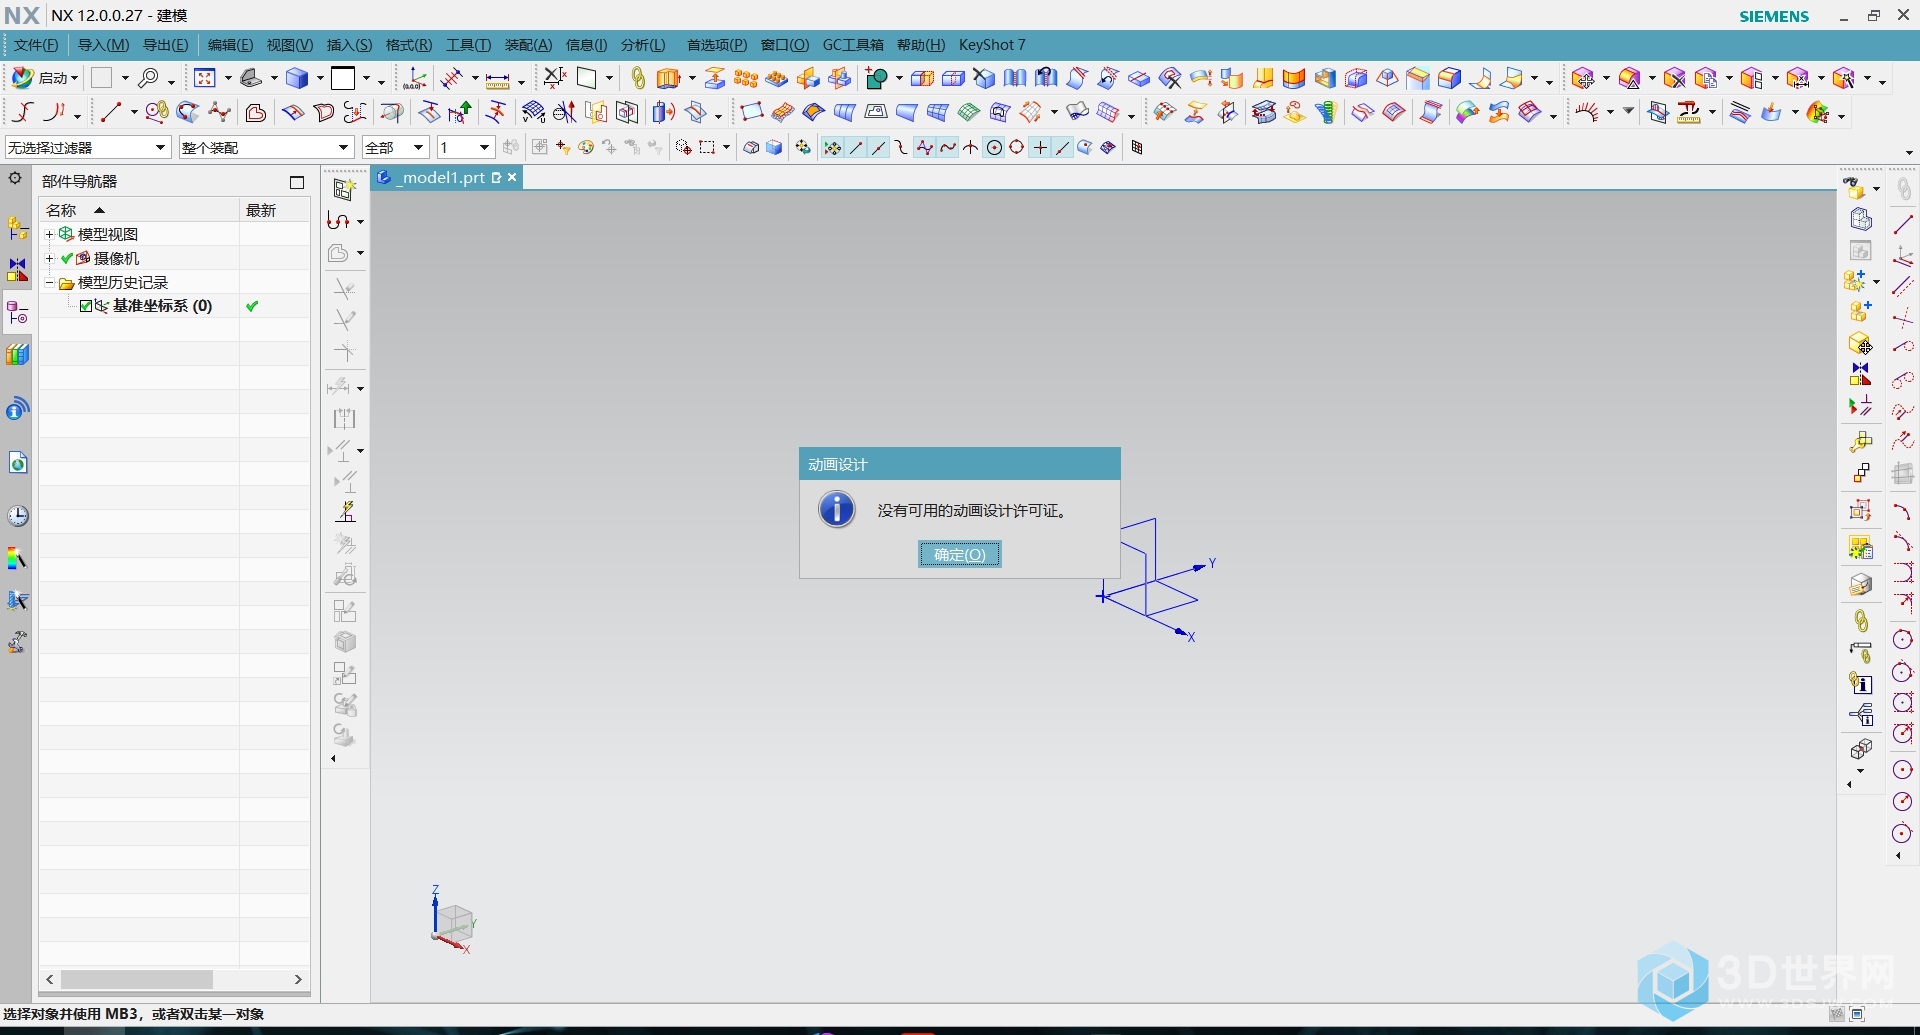Viewport: 1920px width, 1035px height.
Task: Open the Web Browser sidebar icon
Action: [18, 462]
